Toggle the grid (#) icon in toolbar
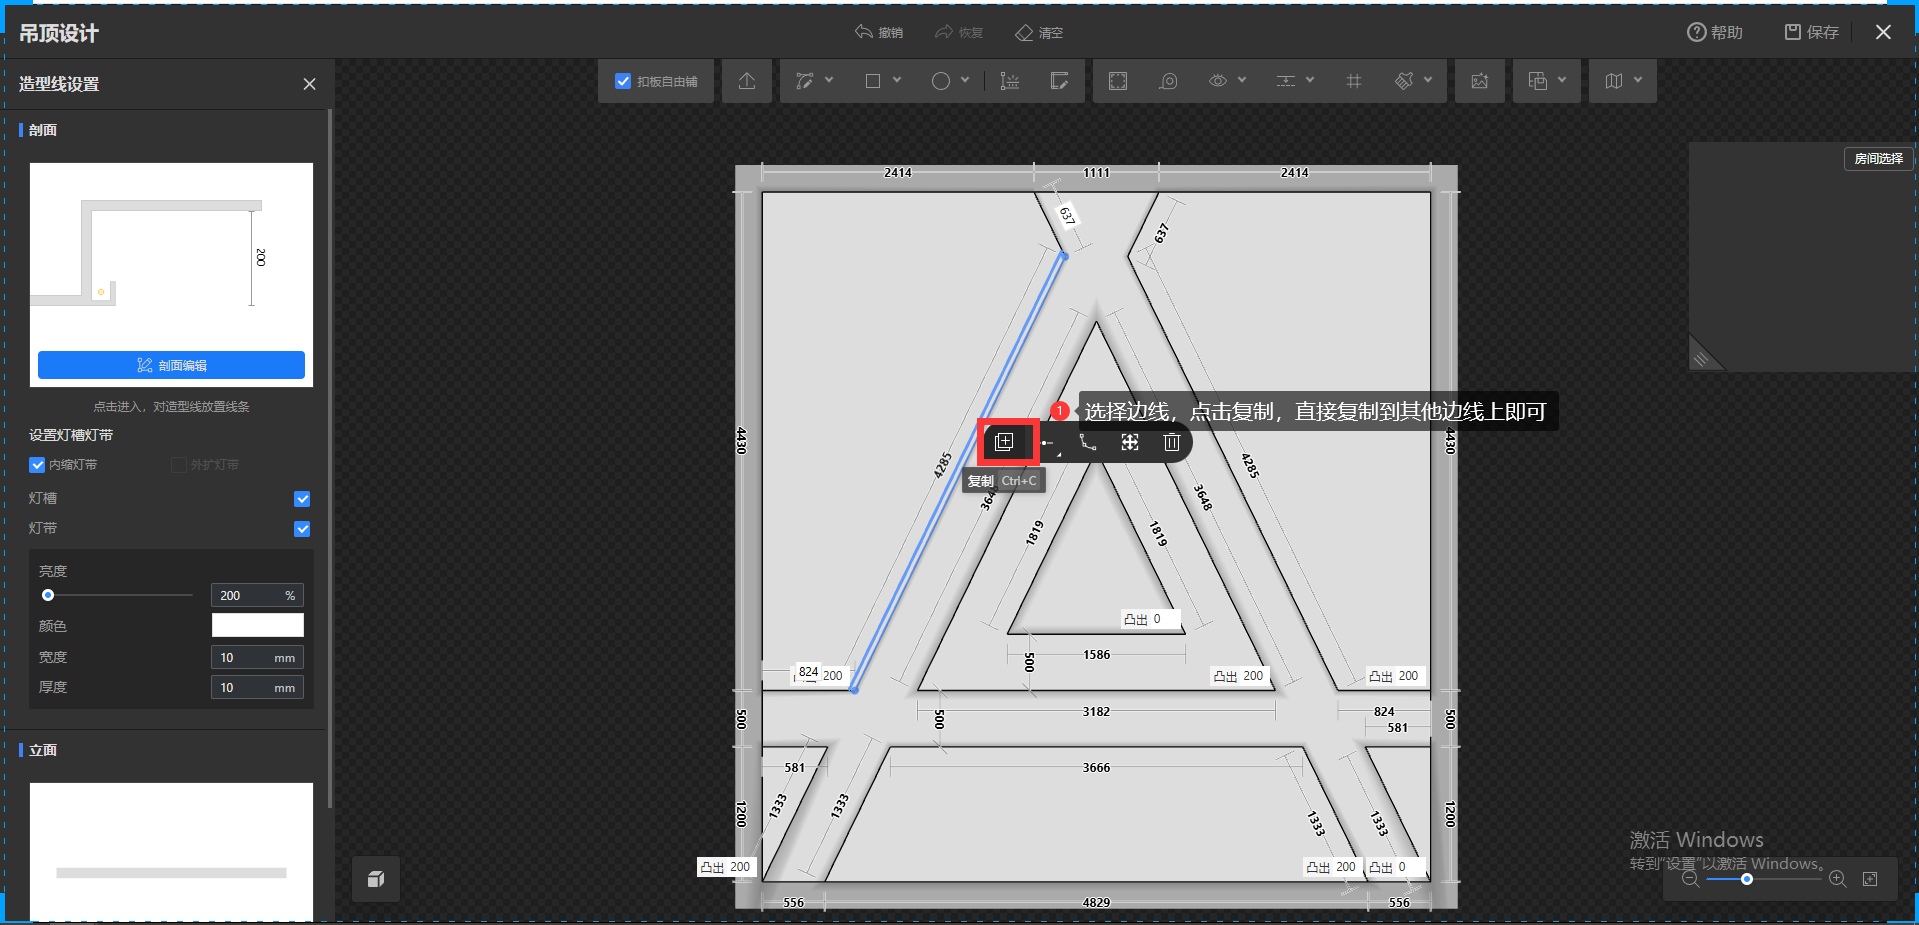The width and height of the screenshot is (1919, 925). [1353, 81]
